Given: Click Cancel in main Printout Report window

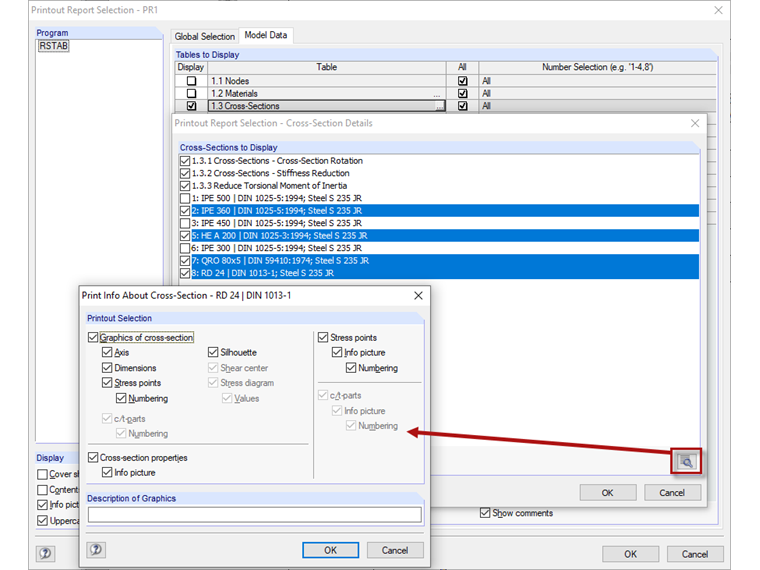Looking at the screenshot, I should click(695, 554).
